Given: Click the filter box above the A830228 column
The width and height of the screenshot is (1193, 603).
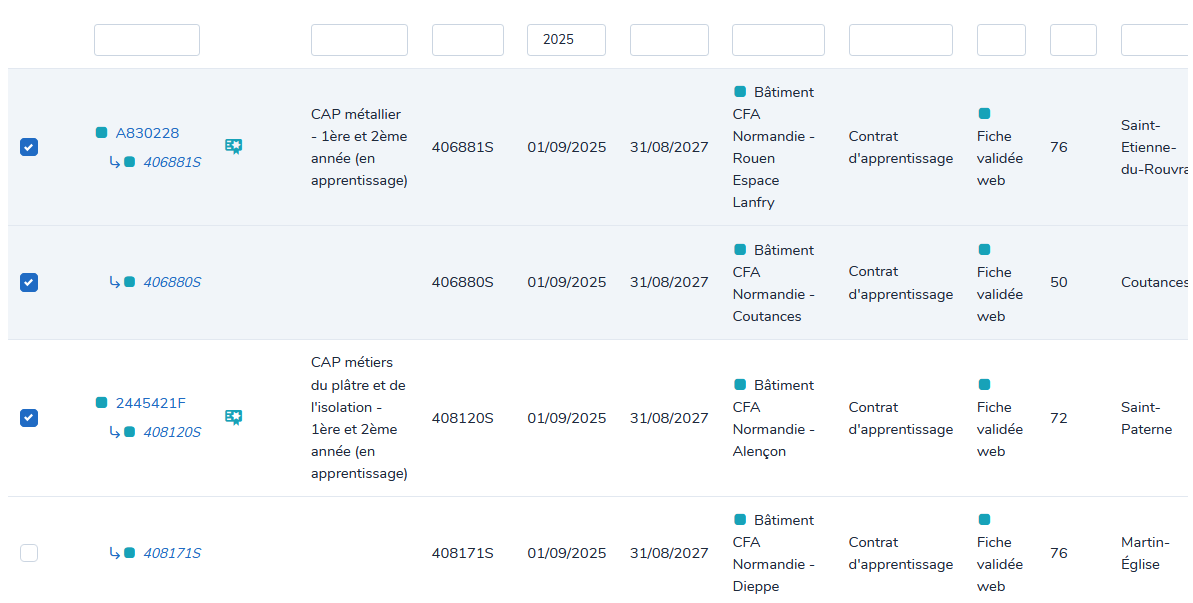Looking at the screenshot, I should tap(147, 40).
